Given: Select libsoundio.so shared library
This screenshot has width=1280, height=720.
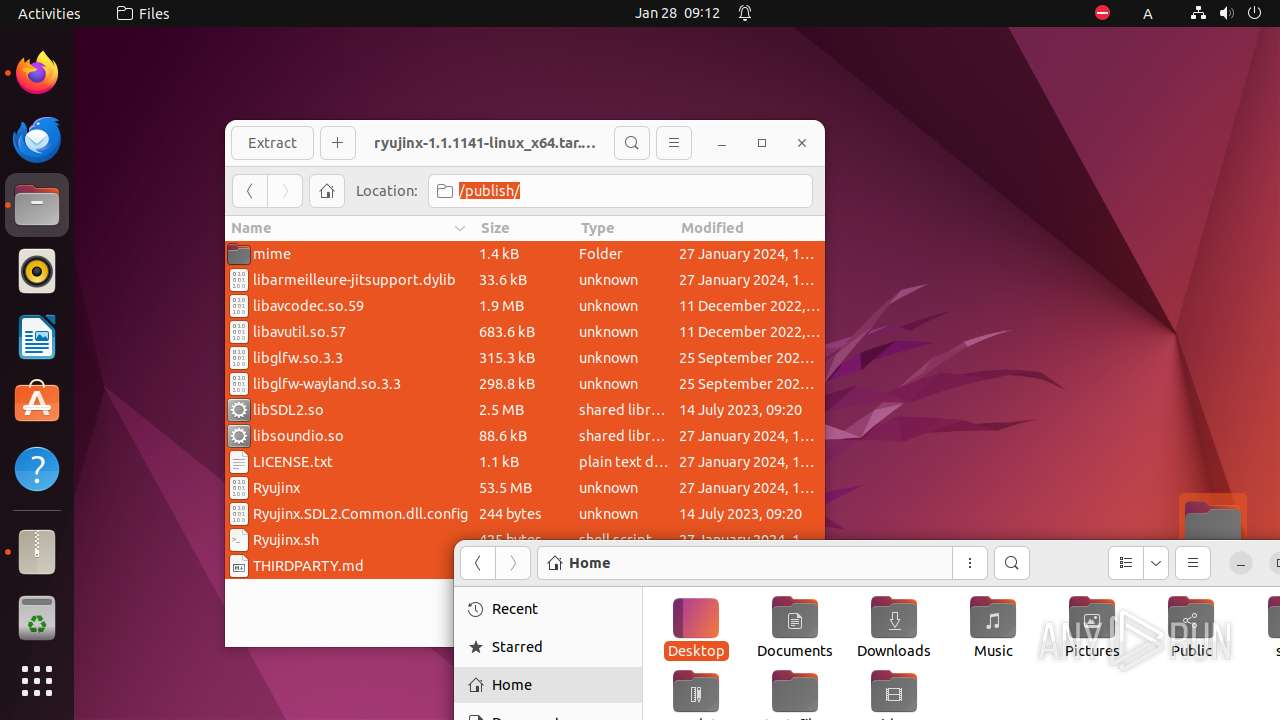Looking at the screenshot, I should pos(525,436).
